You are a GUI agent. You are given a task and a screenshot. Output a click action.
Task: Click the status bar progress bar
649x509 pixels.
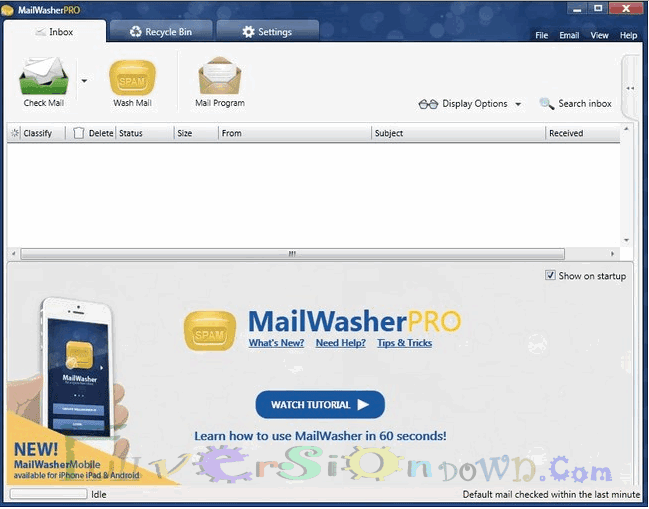click(x=48, y=494)
